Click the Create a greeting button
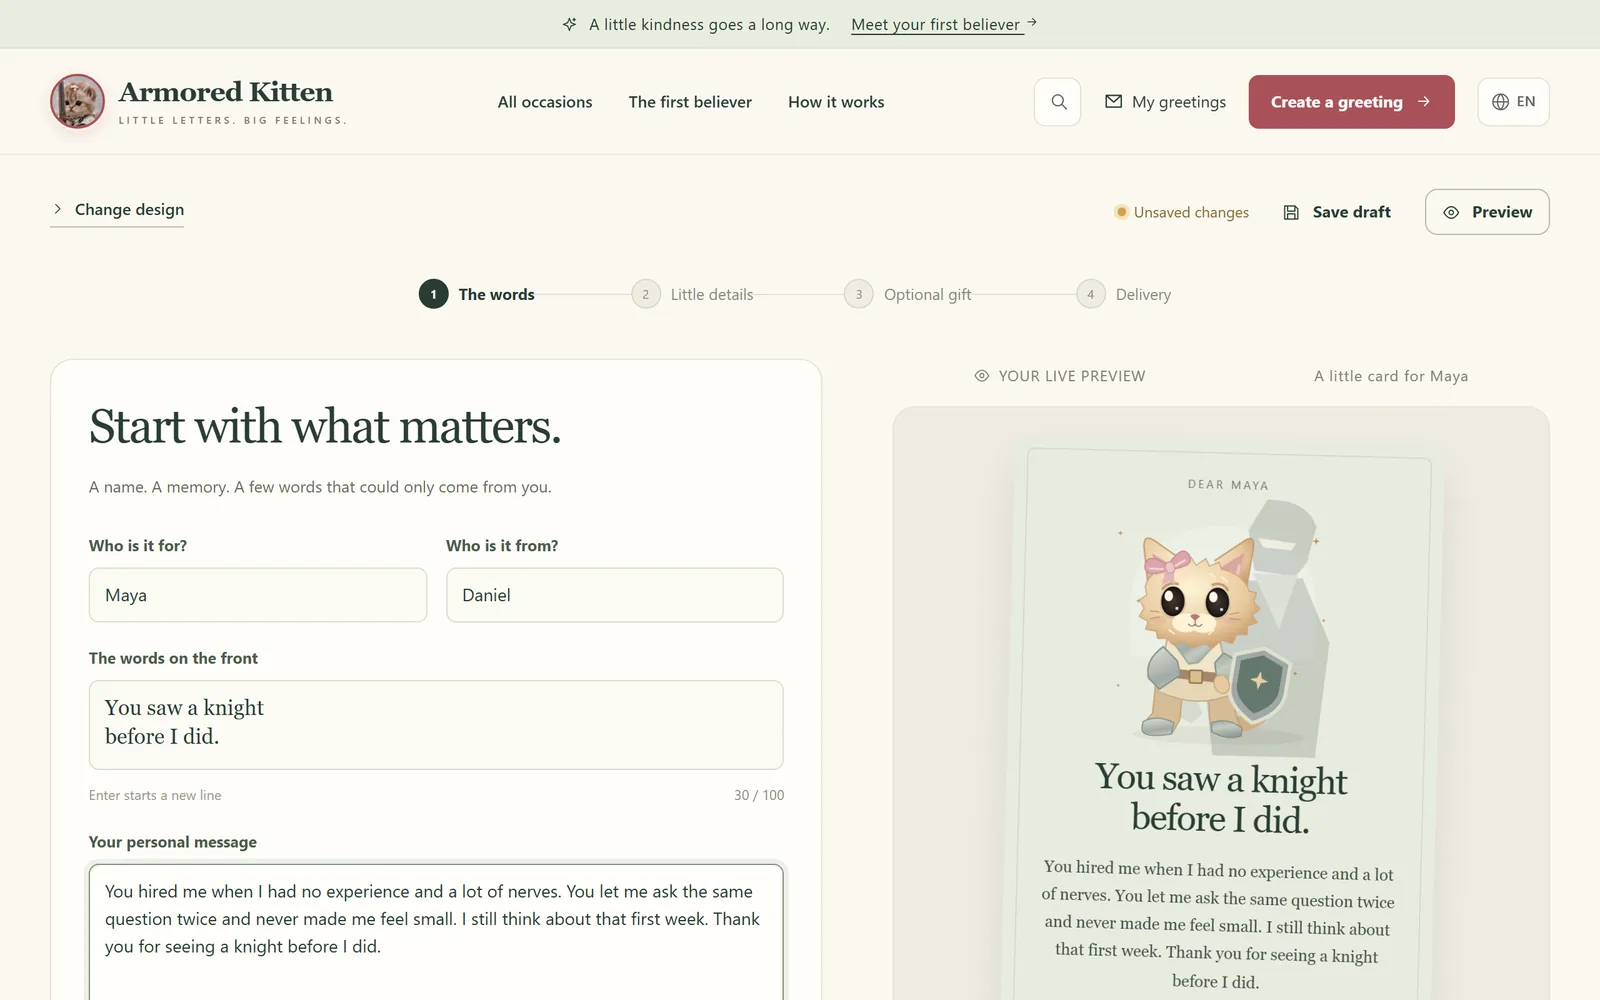The width and height of the screenshot is (1600, 1000). click(x=1351, y=102)
